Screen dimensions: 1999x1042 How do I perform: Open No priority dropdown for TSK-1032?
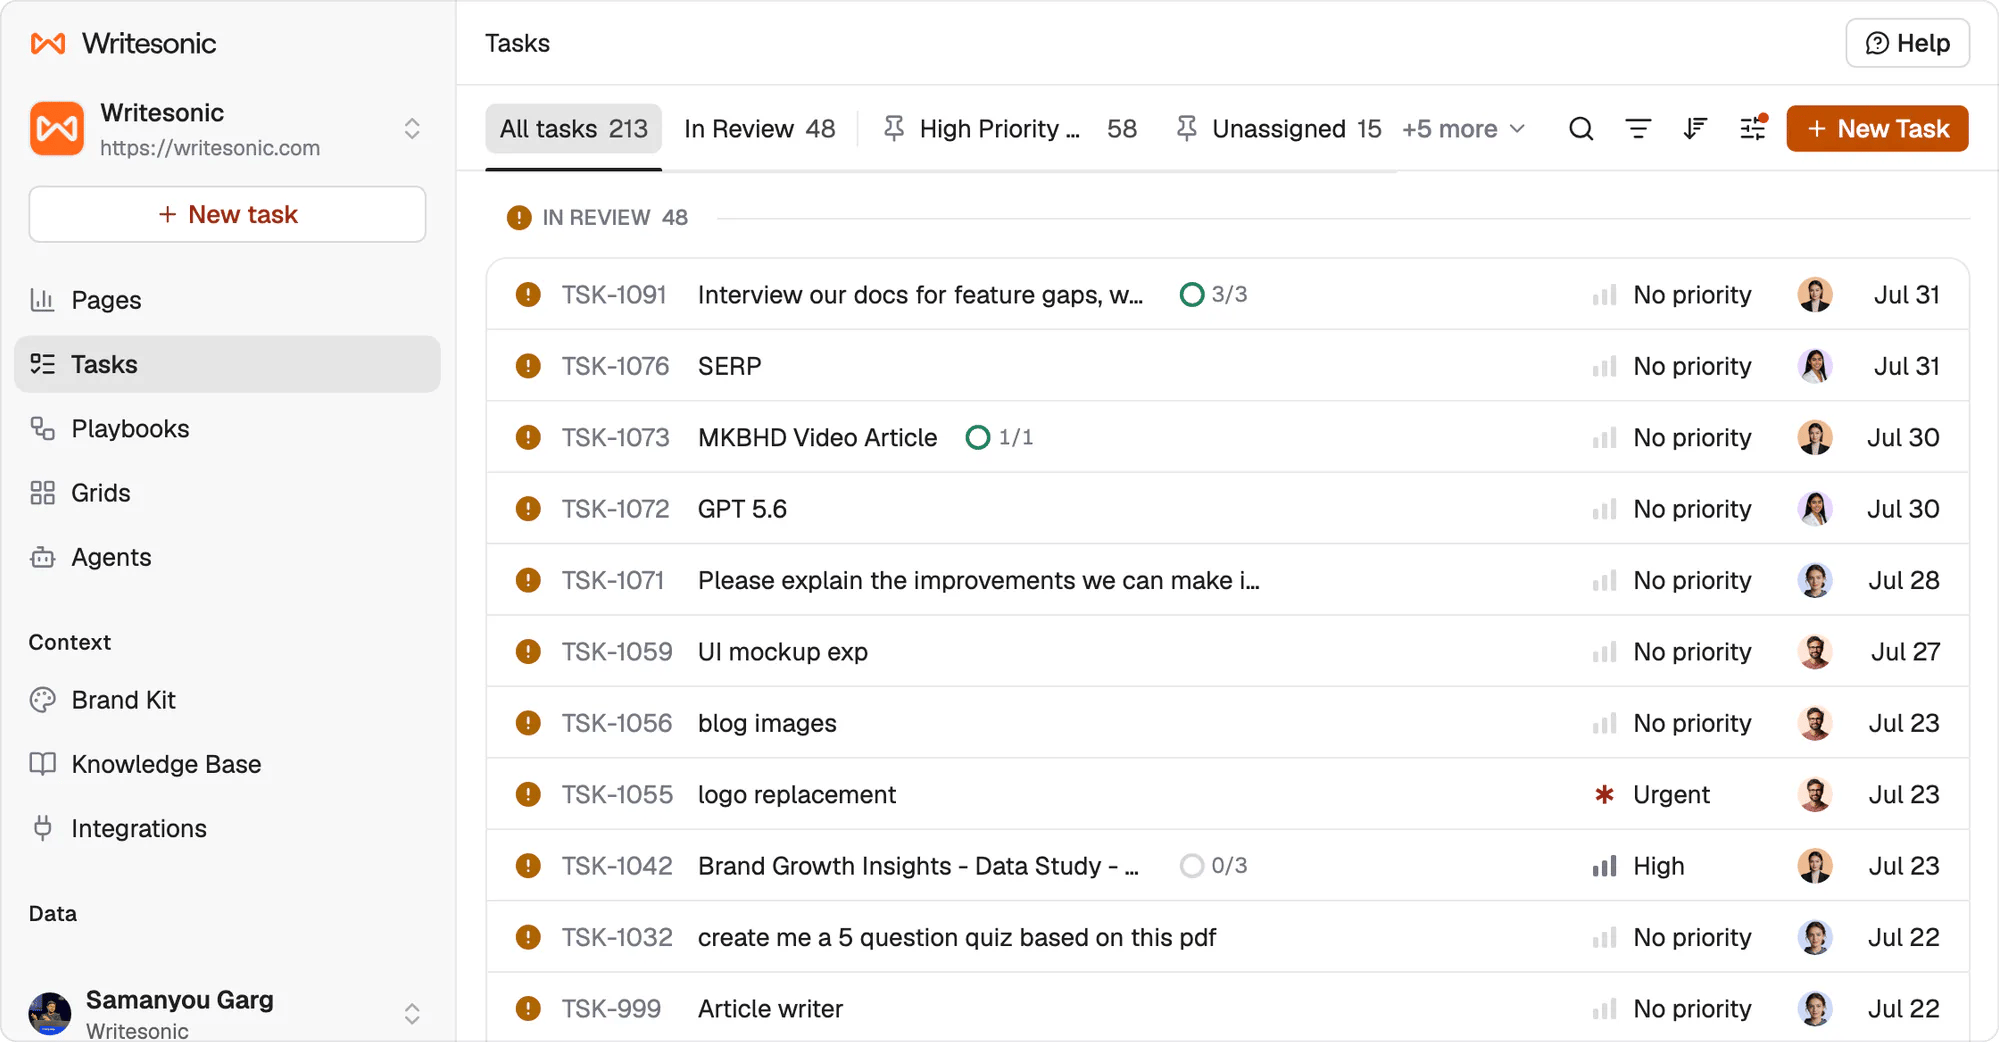point(1672,937)
